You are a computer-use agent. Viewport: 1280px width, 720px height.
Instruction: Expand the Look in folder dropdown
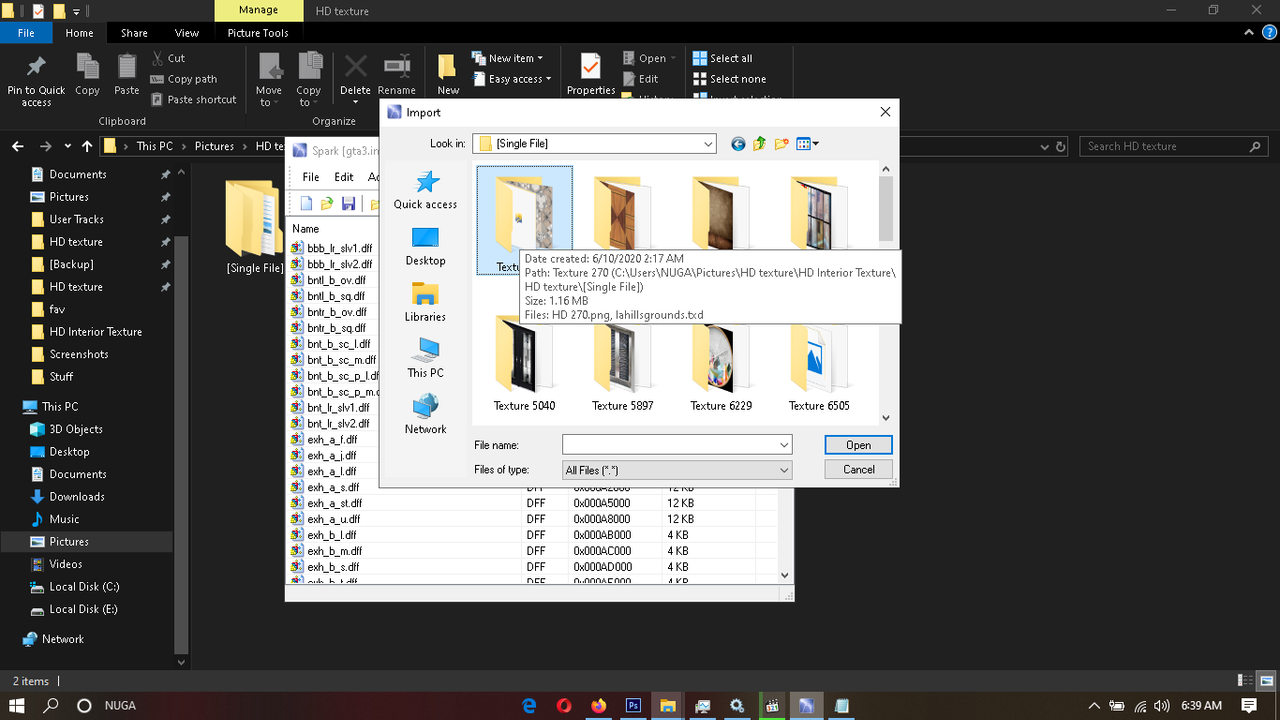click(x=708, y=144)
